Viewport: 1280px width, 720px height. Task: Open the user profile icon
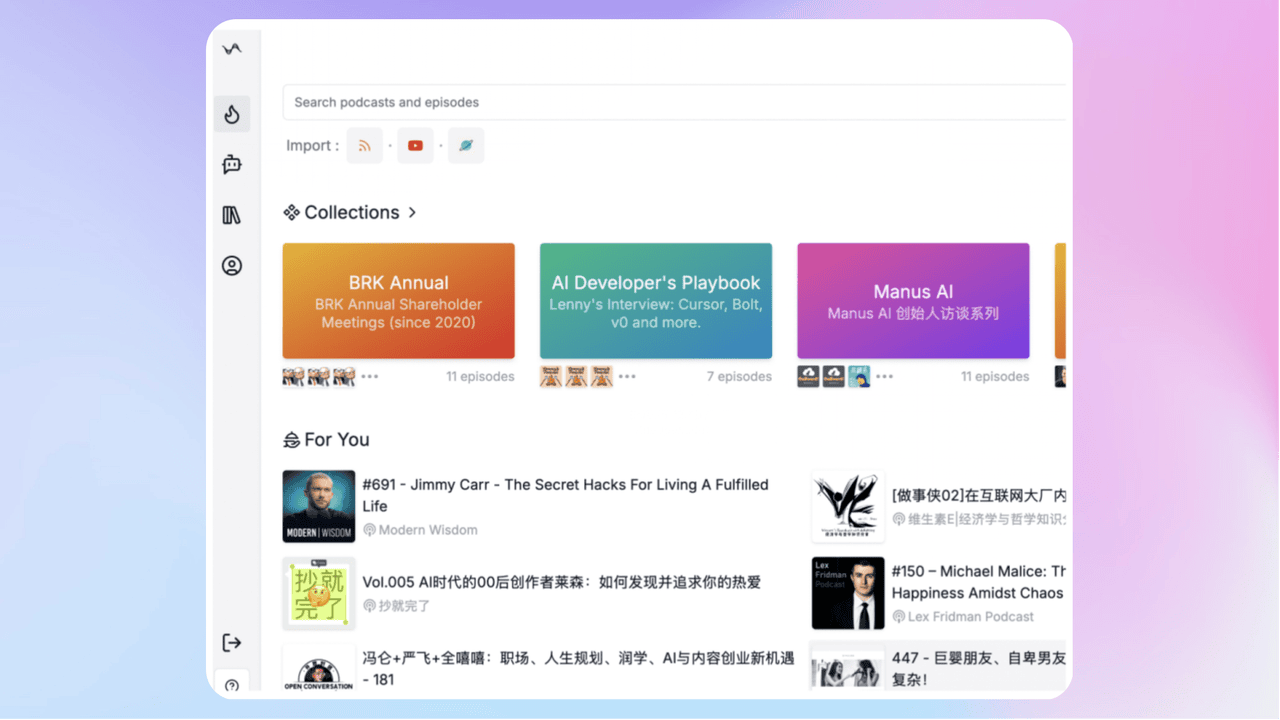click(x=232, y=266)
